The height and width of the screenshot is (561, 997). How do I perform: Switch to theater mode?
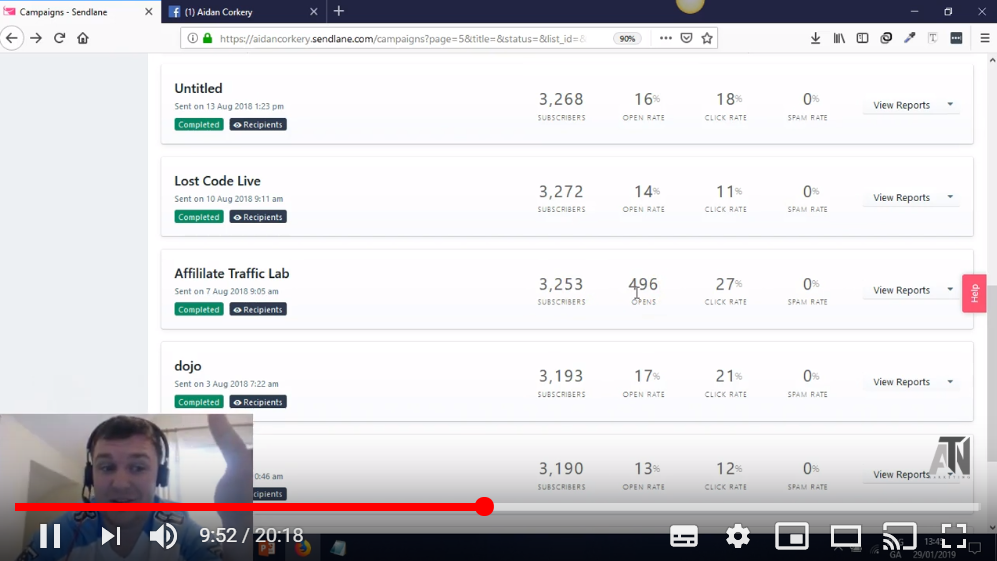point(846,536)
